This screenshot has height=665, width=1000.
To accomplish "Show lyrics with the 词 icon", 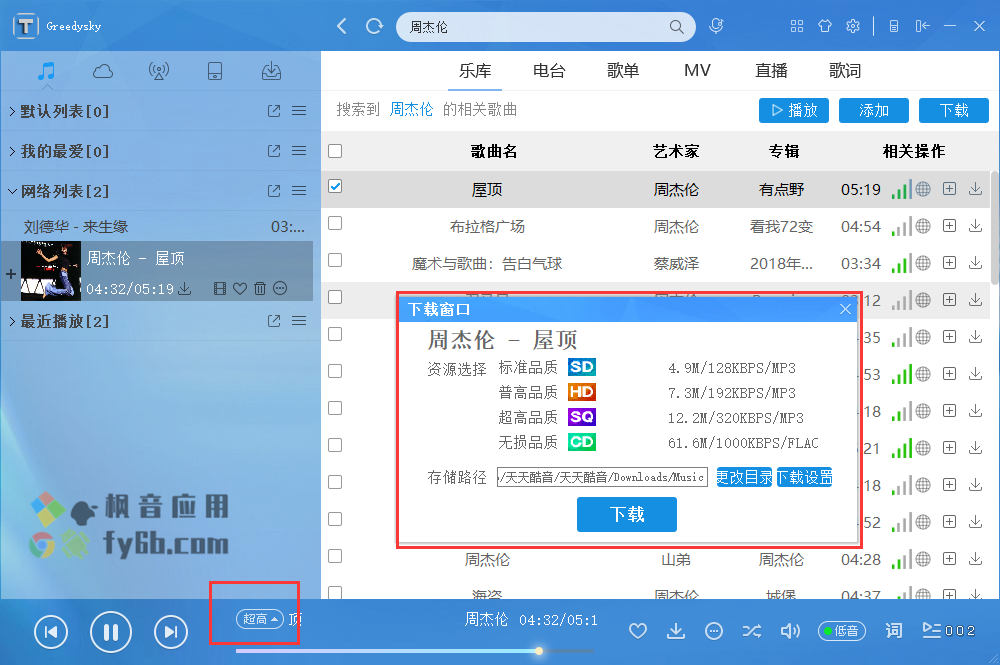I will coord(894,631).
